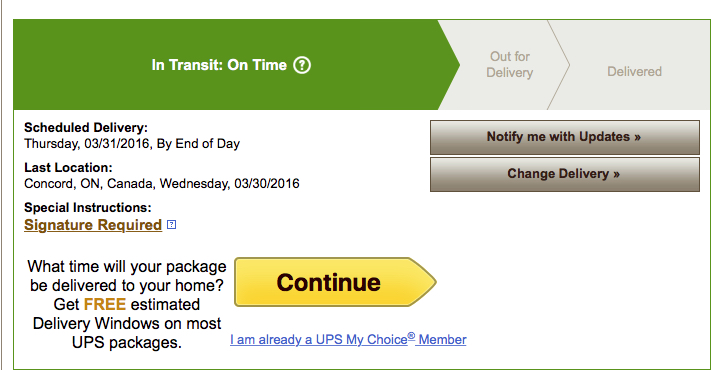Click the Scheduled Delivery date text

pos(132,144)
